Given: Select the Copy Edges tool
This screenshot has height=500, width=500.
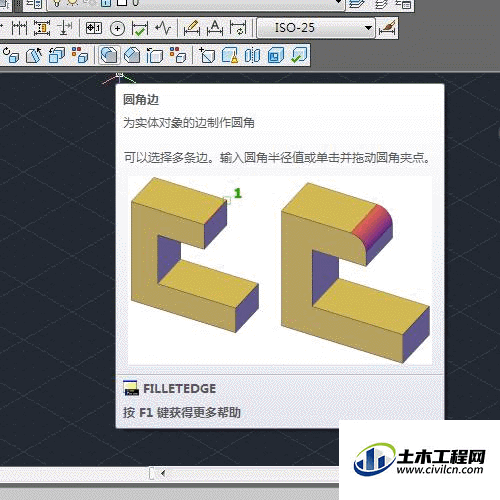Looking at the screenshot, I should coord(155,55).
